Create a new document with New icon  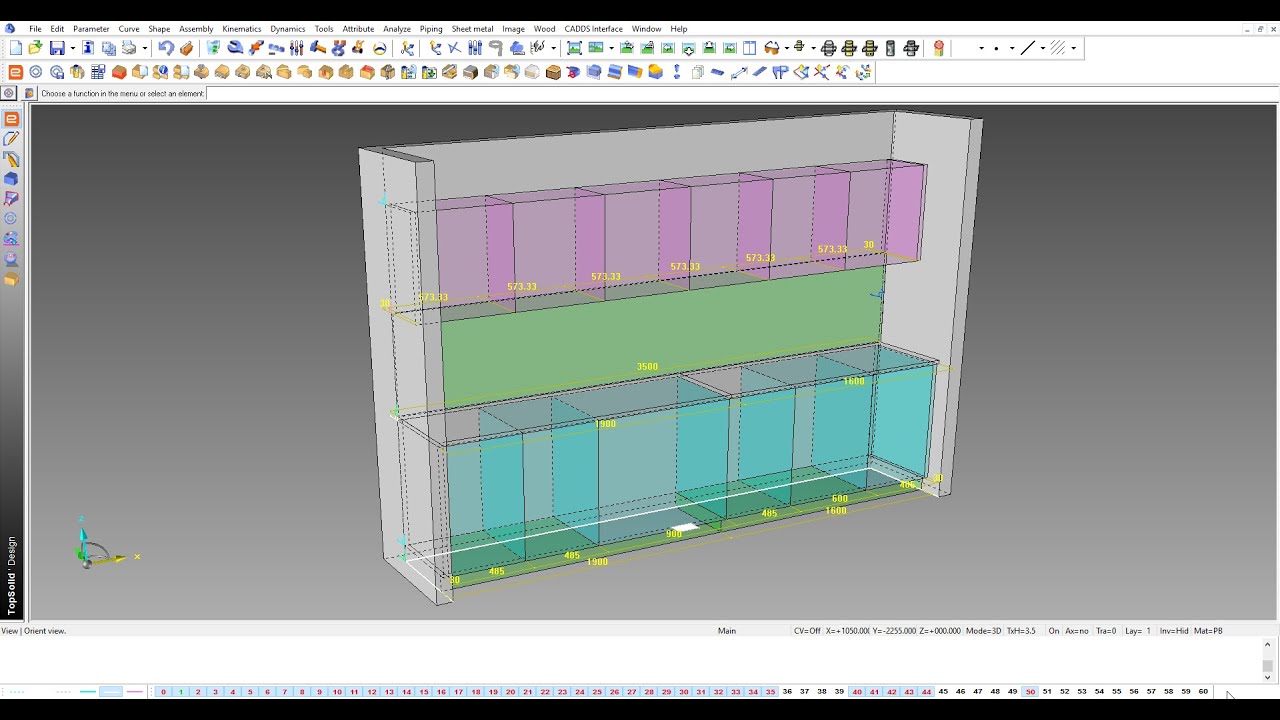pos(16,47)
